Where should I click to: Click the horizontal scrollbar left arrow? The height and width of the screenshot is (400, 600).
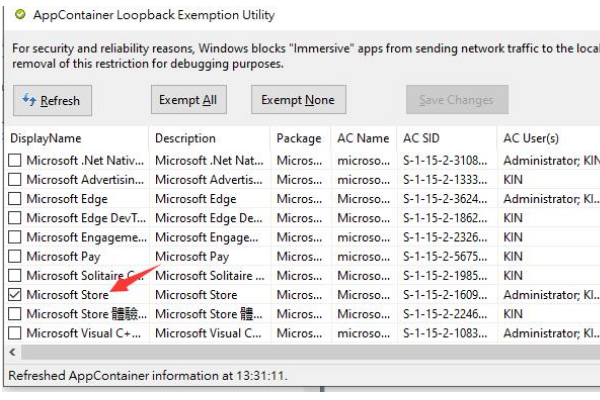(13, 352)
